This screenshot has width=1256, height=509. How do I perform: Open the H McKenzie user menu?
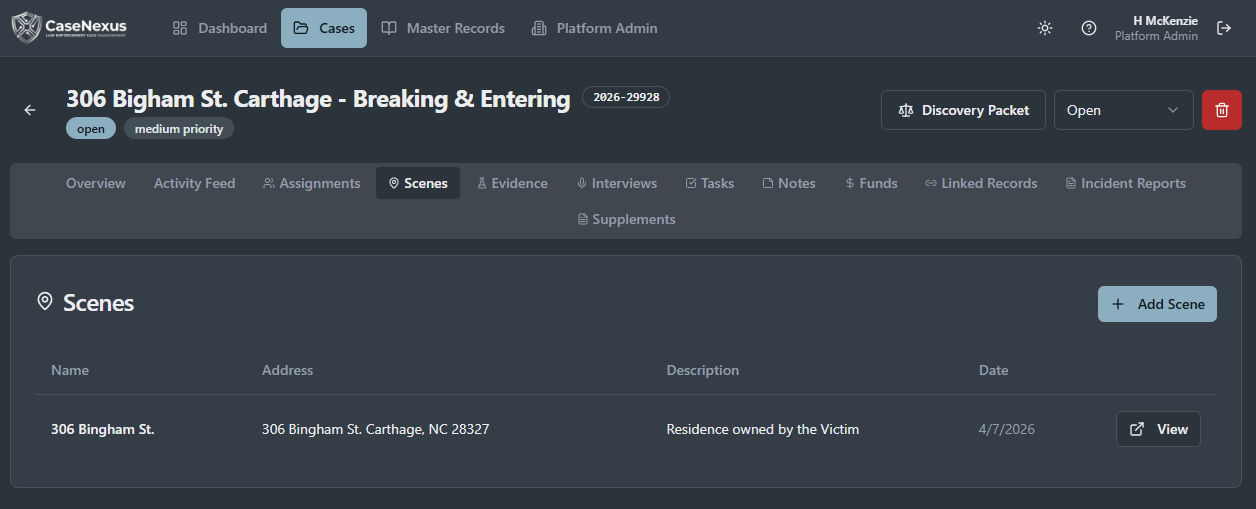click(x=1156, y=28)
